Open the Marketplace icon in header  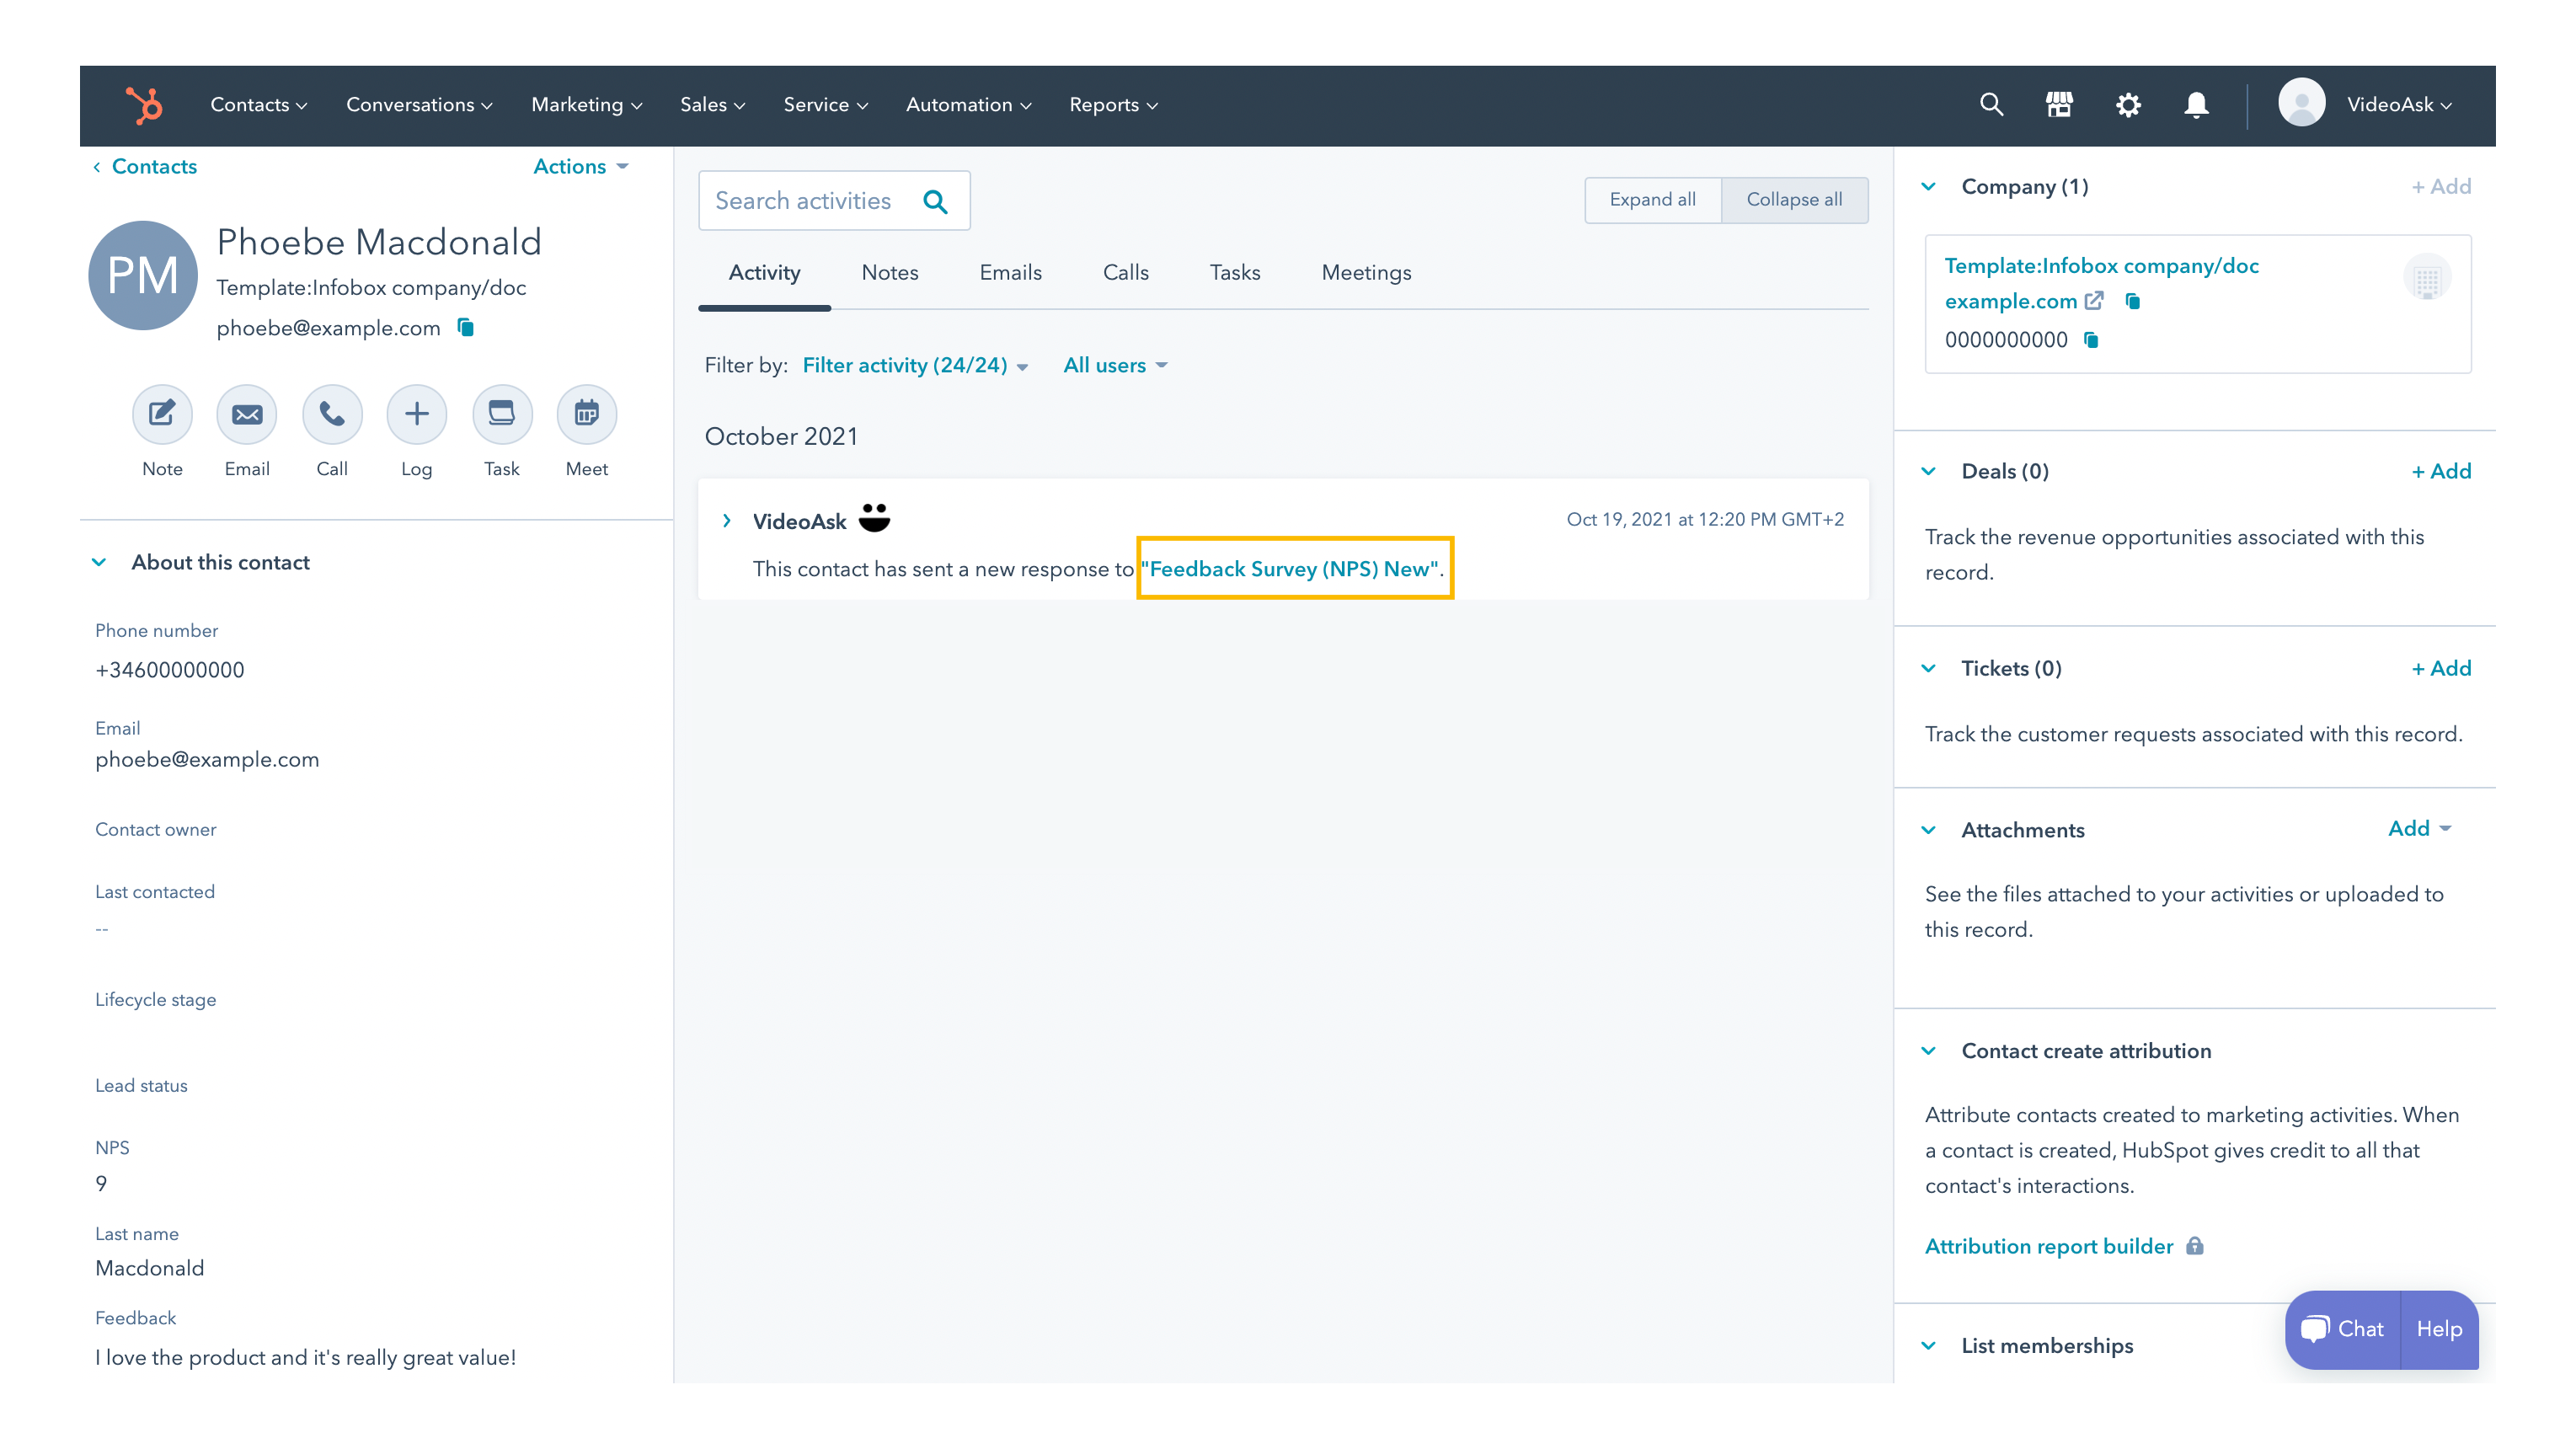[2059, 105]
